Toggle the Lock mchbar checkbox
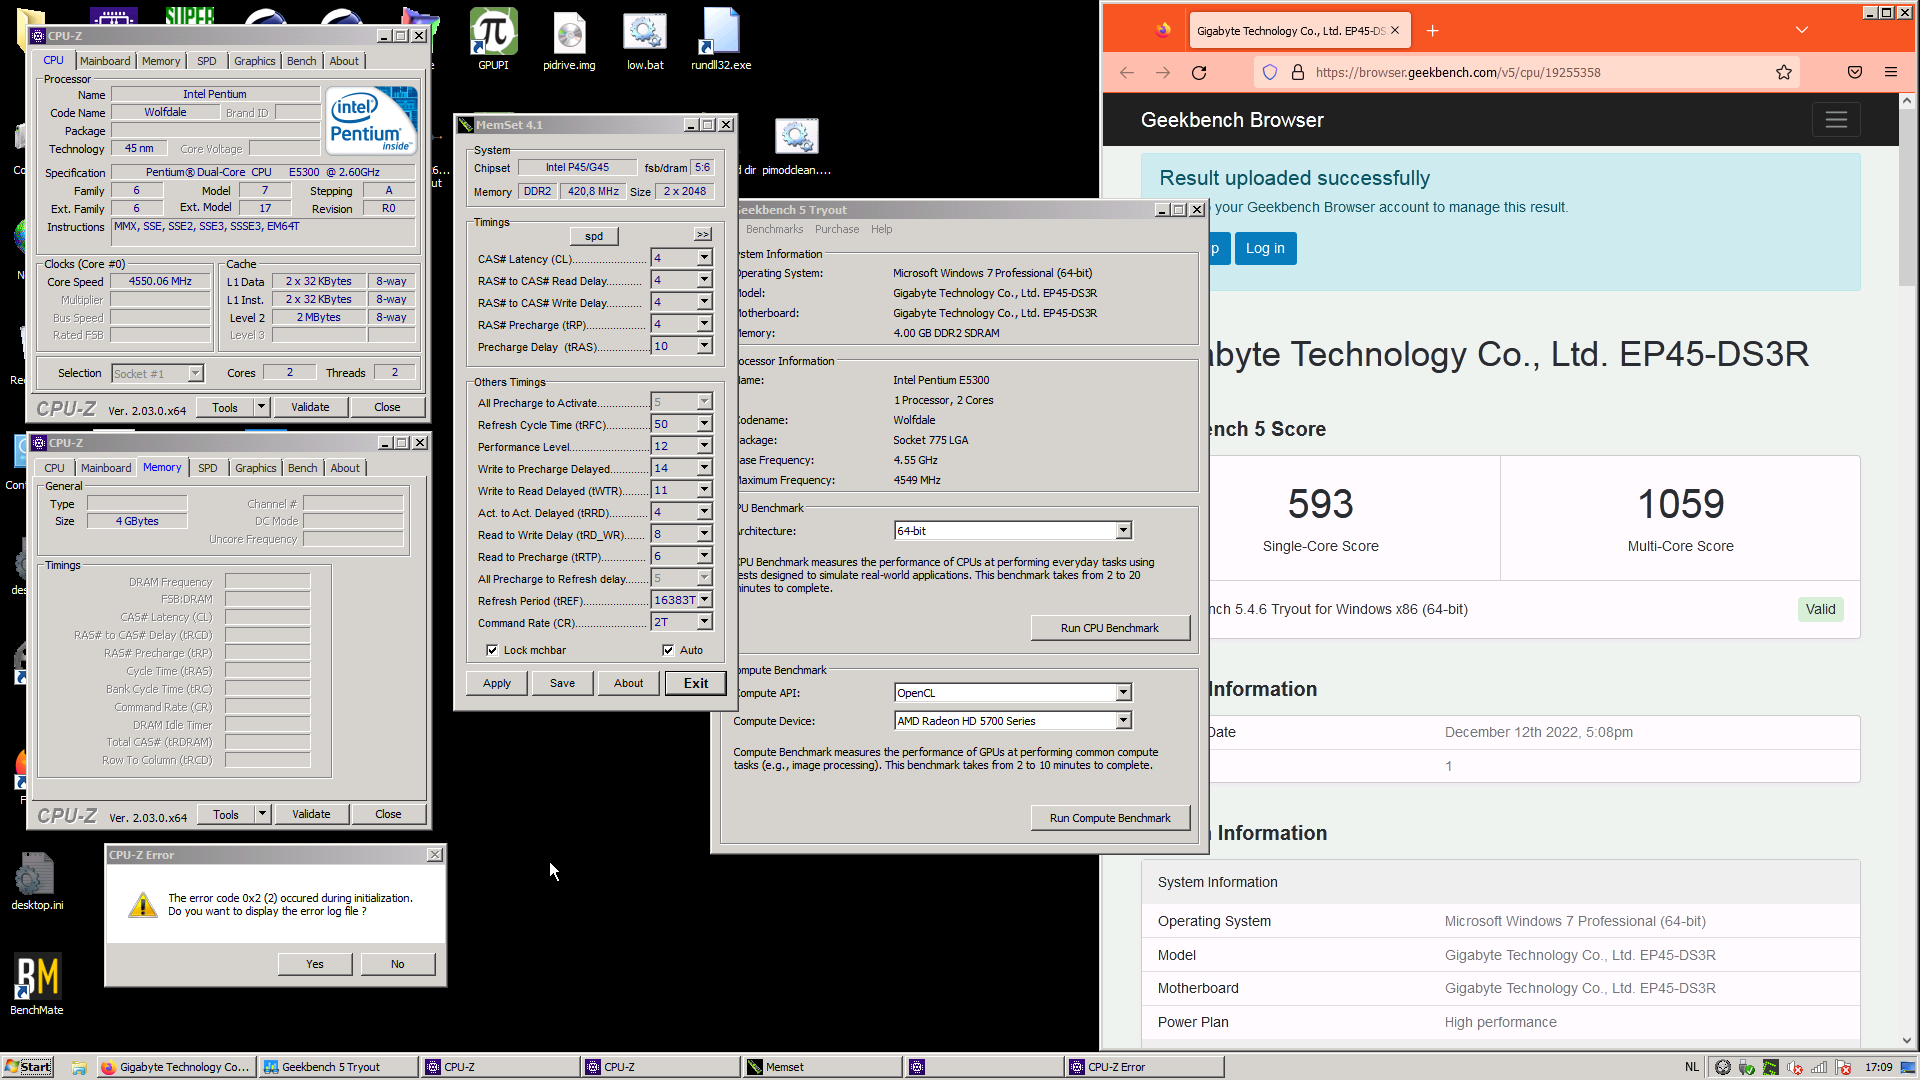Screen dimensions: 1920x1080 pyautogui.click(x=492, y=650)
